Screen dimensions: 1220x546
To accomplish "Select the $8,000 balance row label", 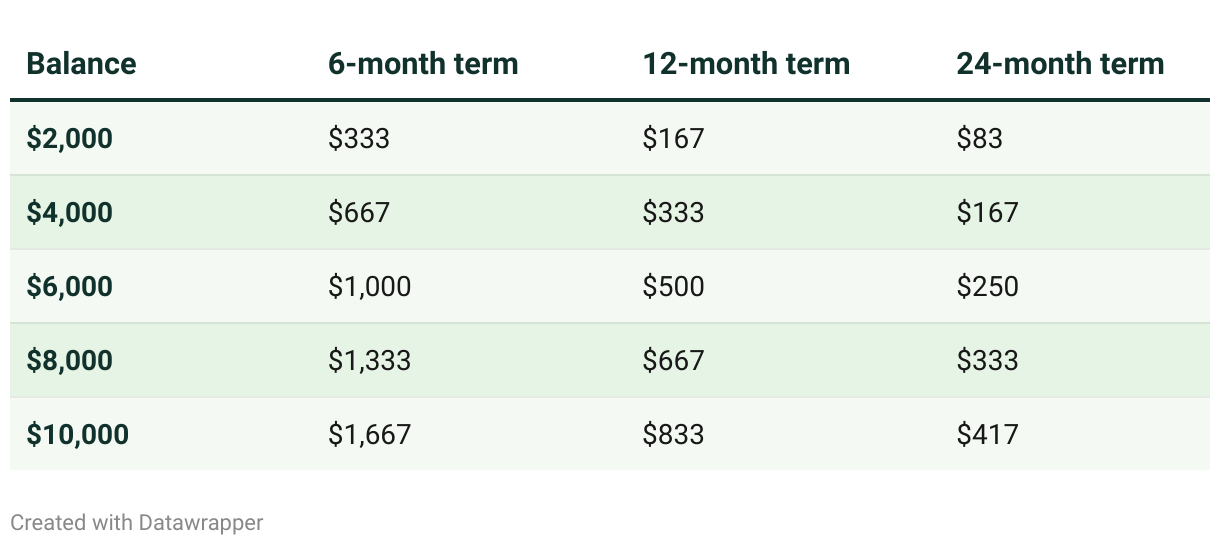I will pos(69,360).
